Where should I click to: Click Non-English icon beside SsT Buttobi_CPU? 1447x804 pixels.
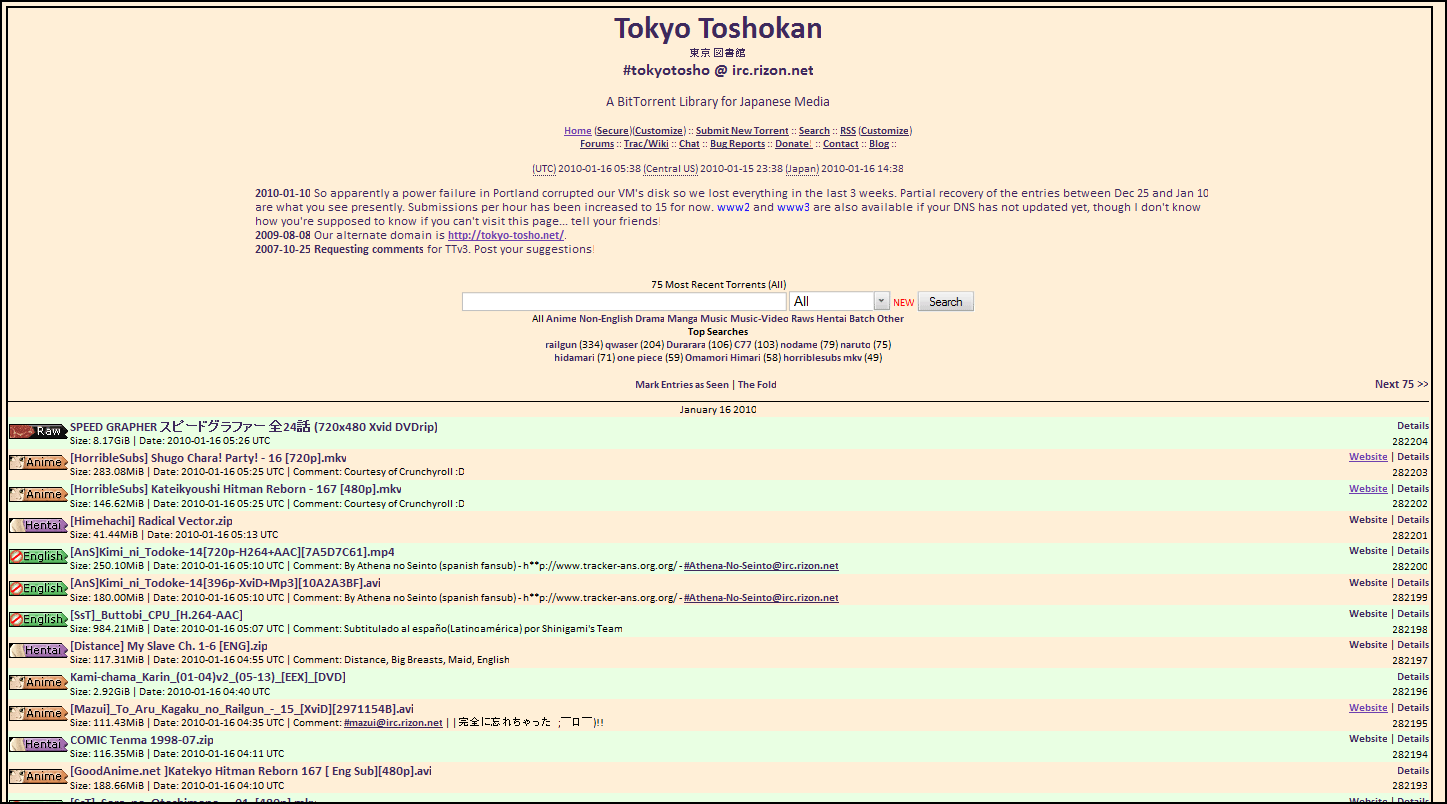click(38, 619)
